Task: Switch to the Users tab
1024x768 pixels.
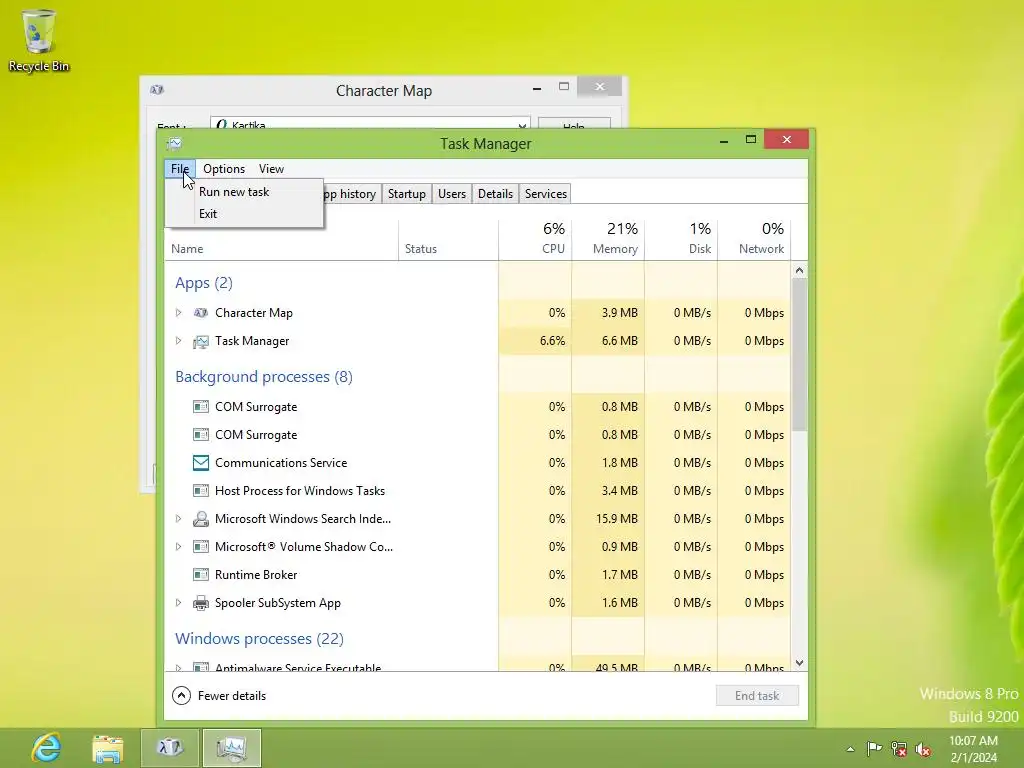Action: point(452,194)
